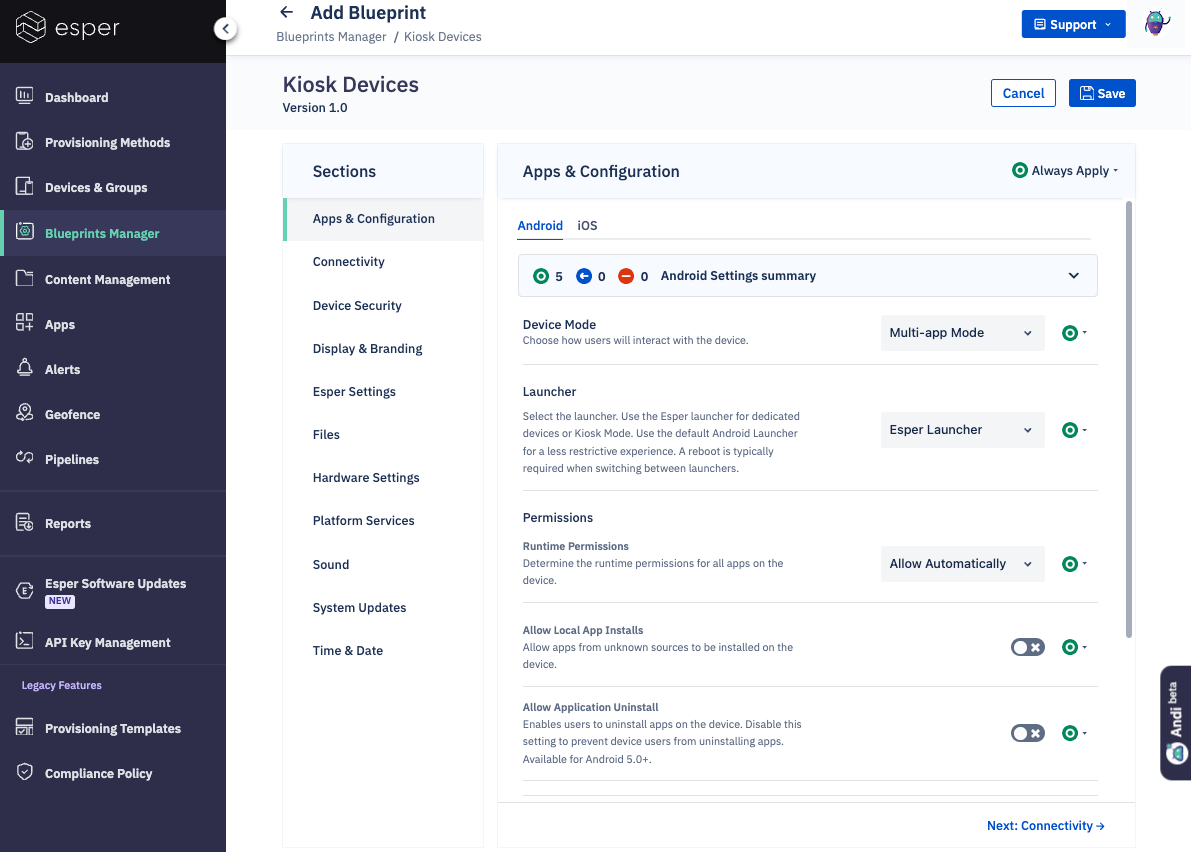Open the Dashboard from the sidebar
Screen dimensions: 1191x852
click(x=76, y=97)
